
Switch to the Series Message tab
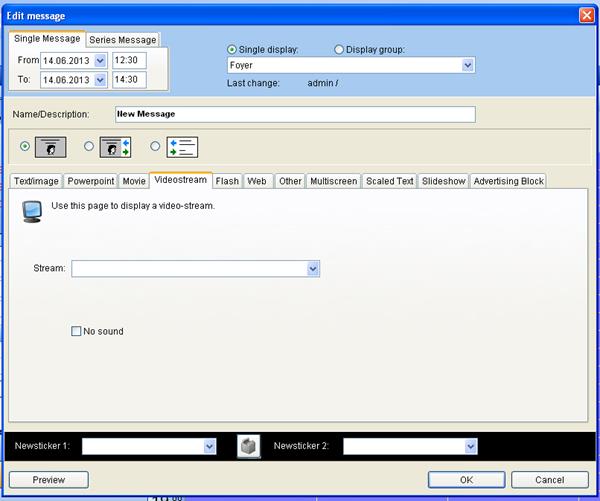(x=123, y=40)
